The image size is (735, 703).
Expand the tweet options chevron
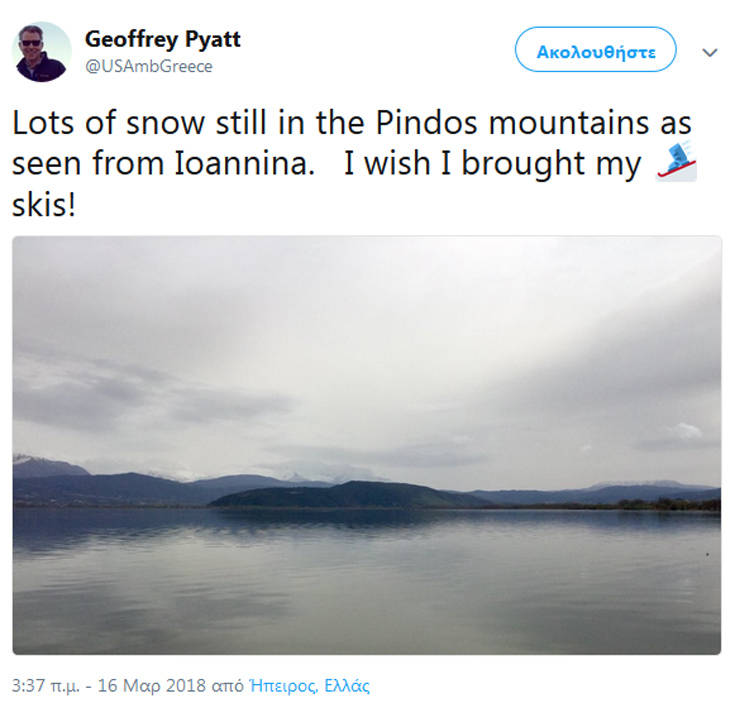click(710, 53)
